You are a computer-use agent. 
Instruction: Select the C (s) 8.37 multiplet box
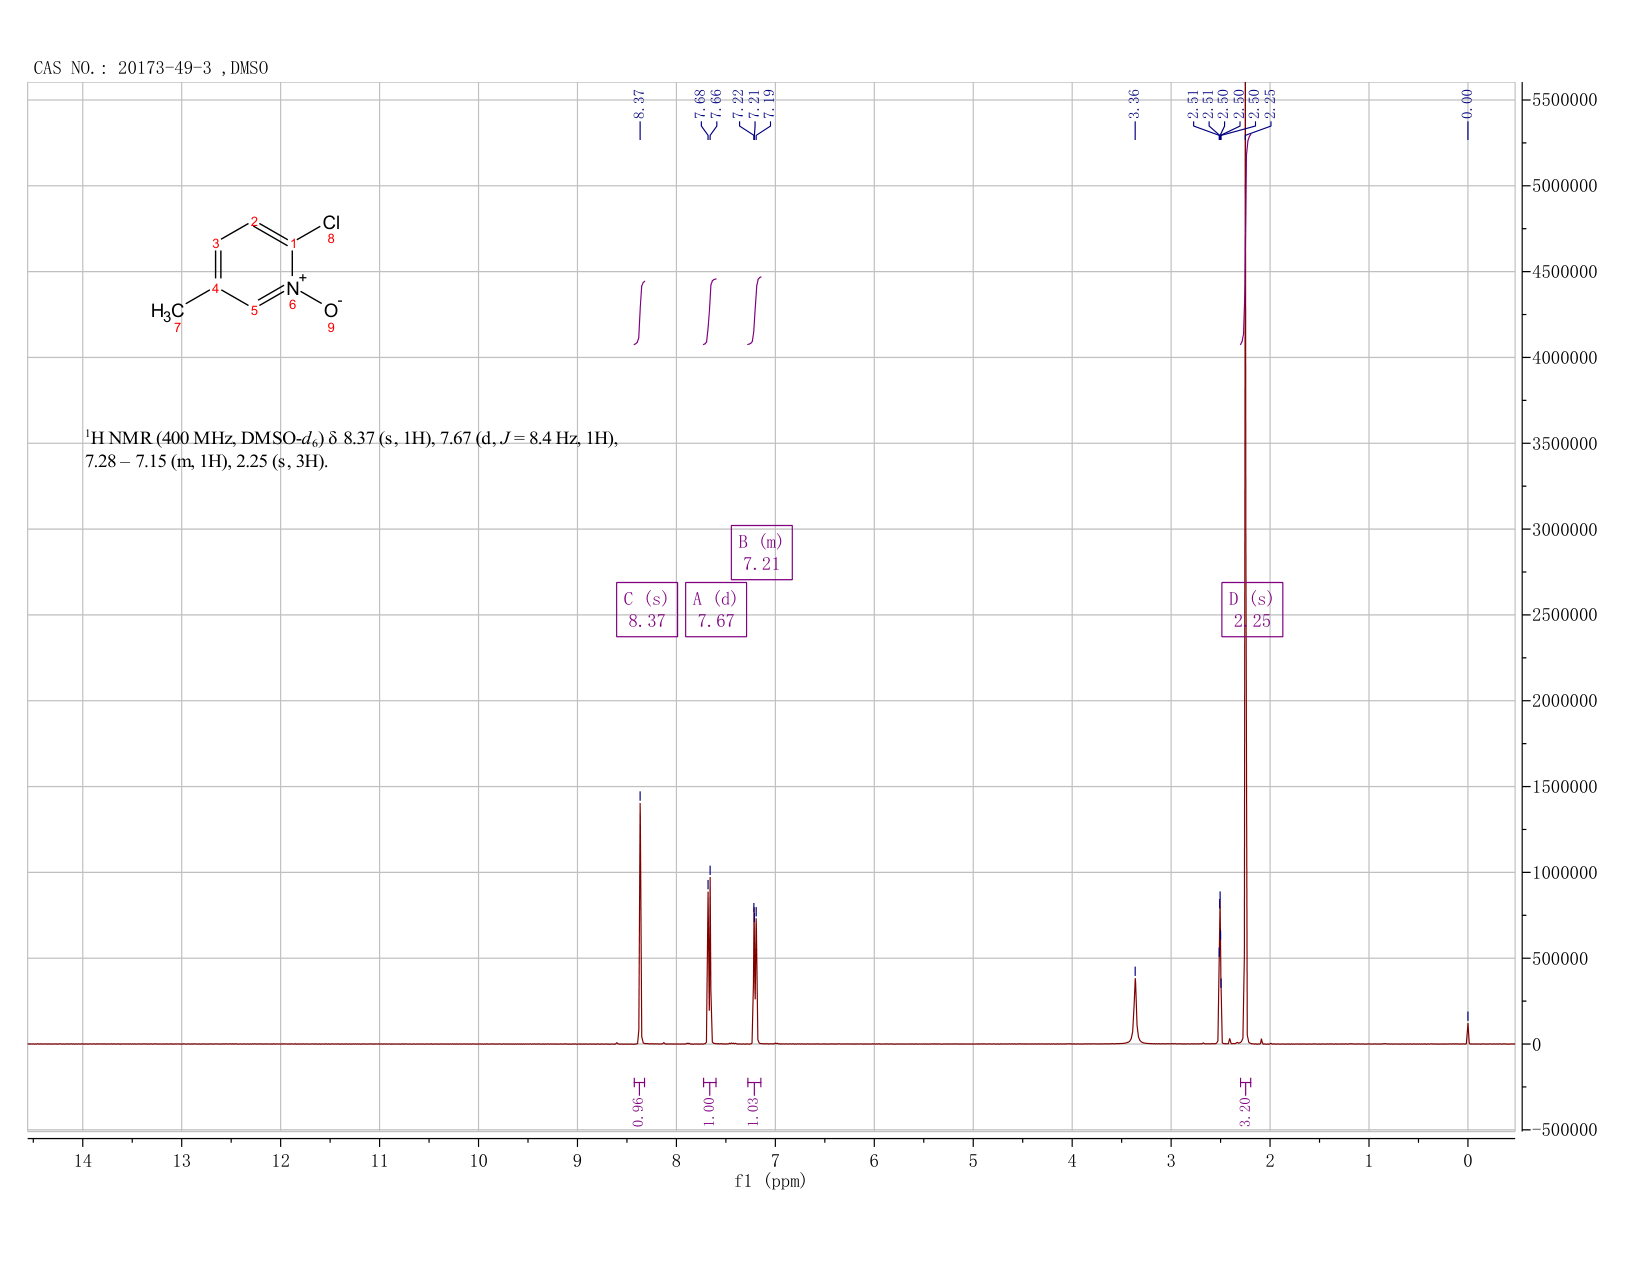pos(646,609)
